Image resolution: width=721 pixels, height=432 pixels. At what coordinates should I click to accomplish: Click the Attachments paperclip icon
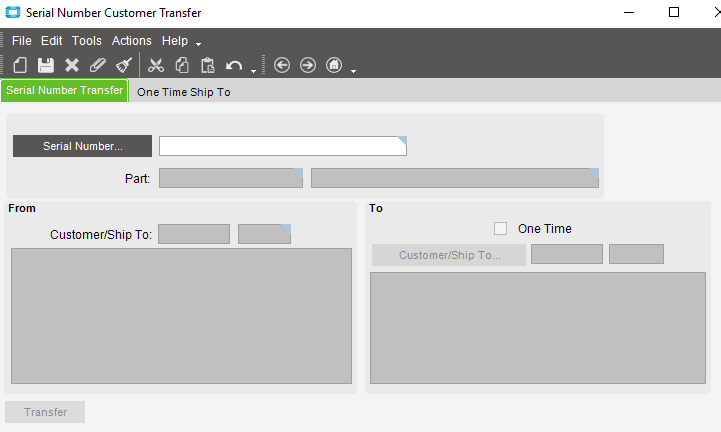click(97, 65)
